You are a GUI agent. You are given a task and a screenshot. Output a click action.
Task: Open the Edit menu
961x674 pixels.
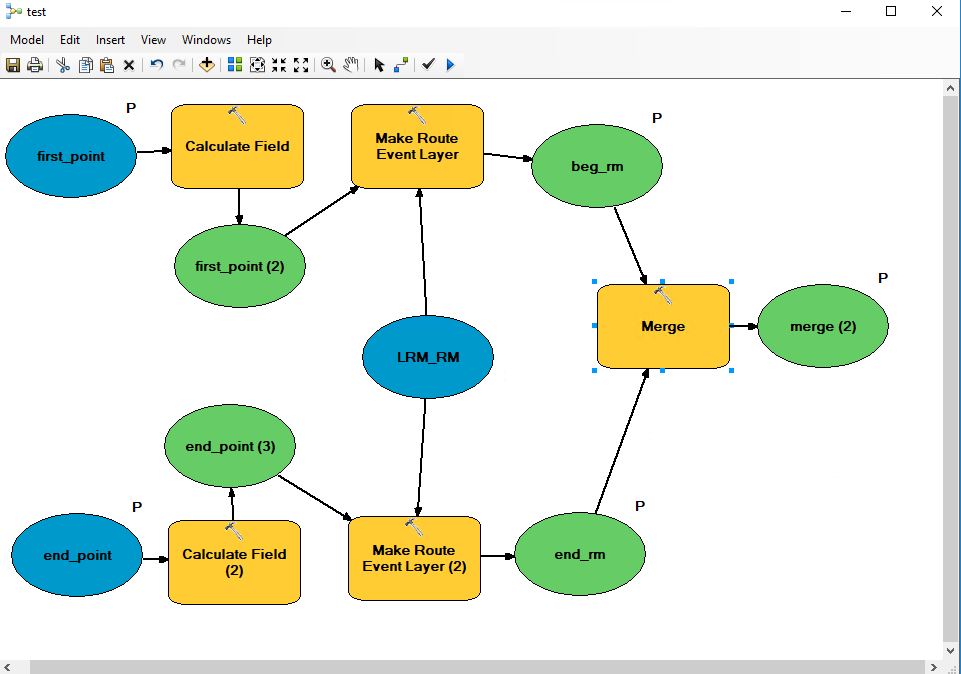coord(70,40)
